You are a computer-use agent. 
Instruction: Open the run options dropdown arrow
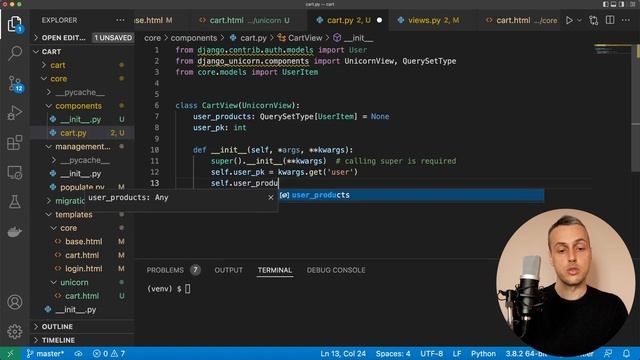[579, 20]
